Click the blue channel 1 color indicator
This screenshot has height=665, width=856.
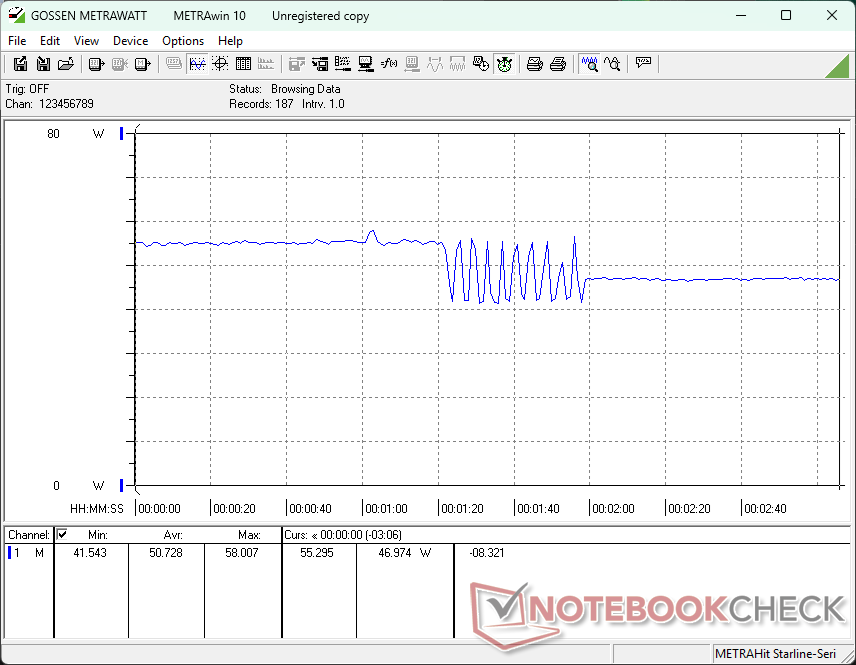click(9, 553)
